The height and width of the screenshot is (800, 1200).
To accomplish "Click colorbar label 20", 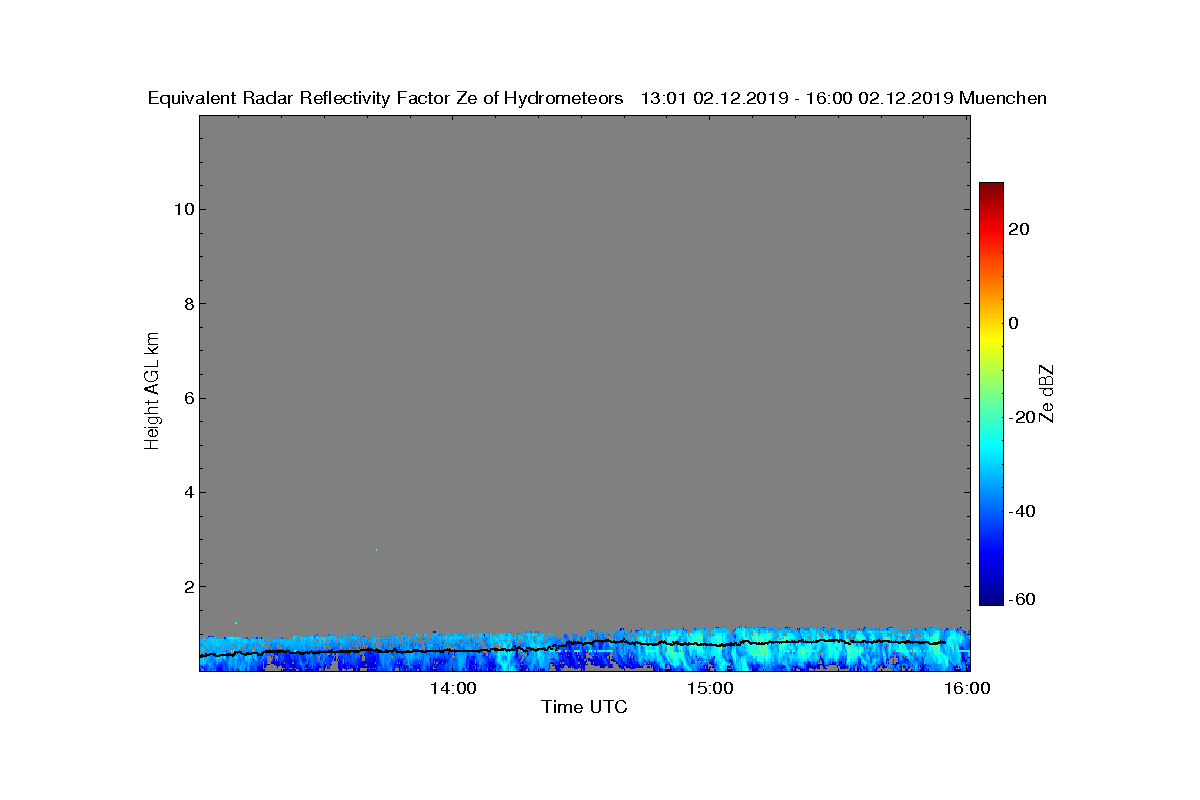I will point(1019,229).
